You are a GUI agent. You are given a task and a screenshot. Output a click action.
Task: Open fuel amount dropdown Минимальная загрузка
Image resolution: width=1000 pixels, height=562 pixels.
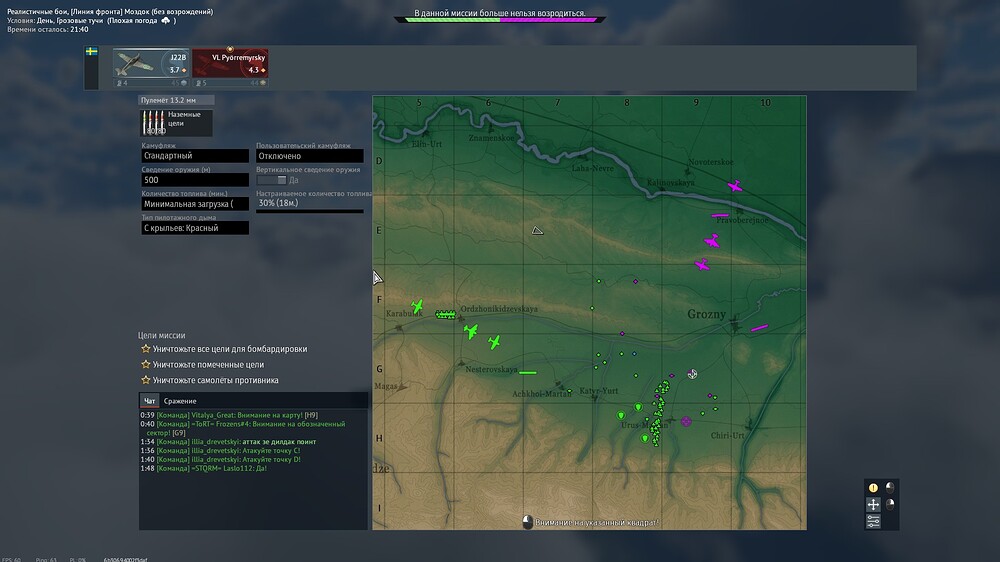pos(195,204)
